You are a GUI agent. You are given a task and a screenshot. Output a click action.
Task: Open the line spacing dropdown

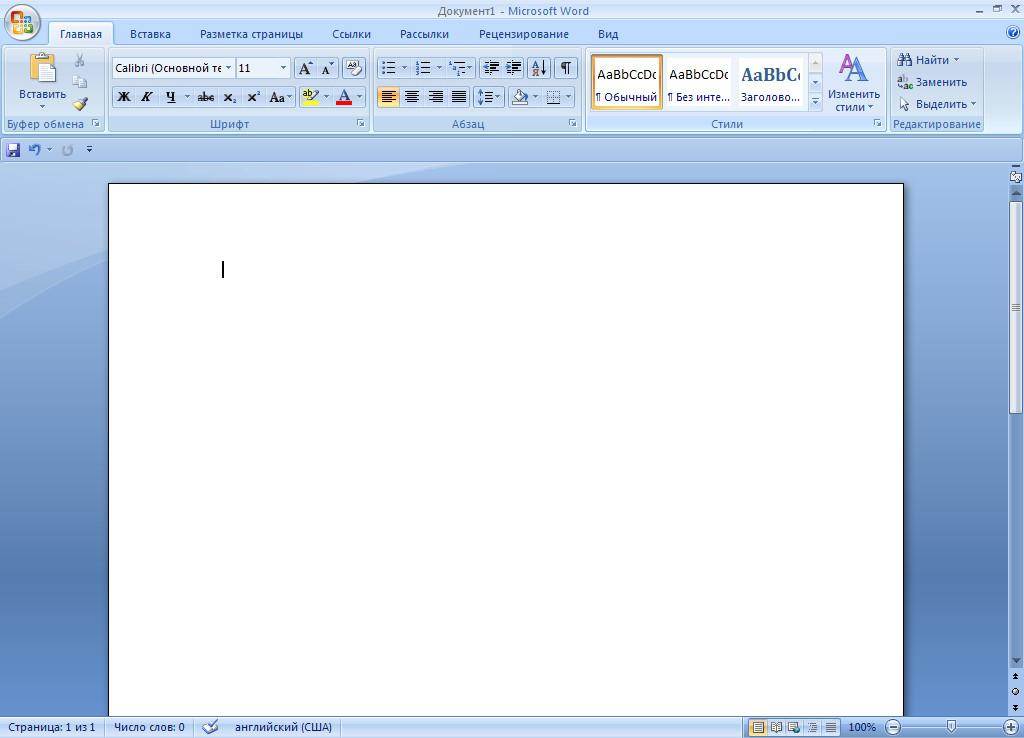(x=488, y=97)
